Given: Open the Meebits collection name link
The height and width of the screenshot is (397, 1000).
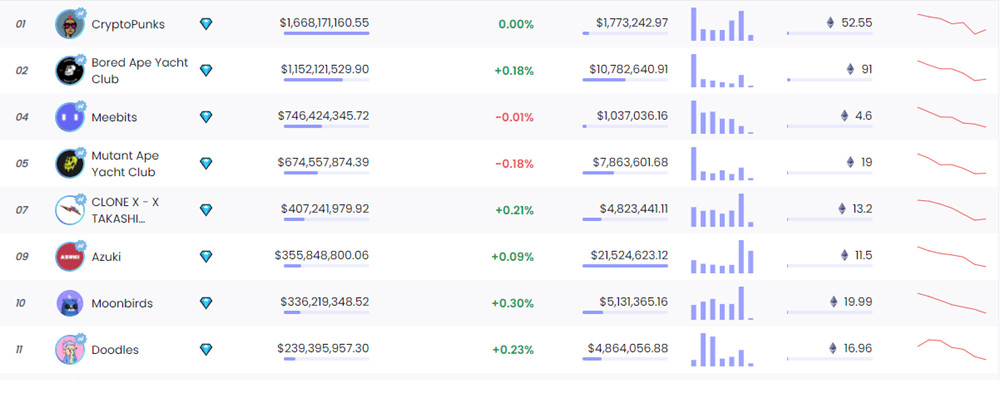Looking at the screenshot, I should [x=114, y=117].
